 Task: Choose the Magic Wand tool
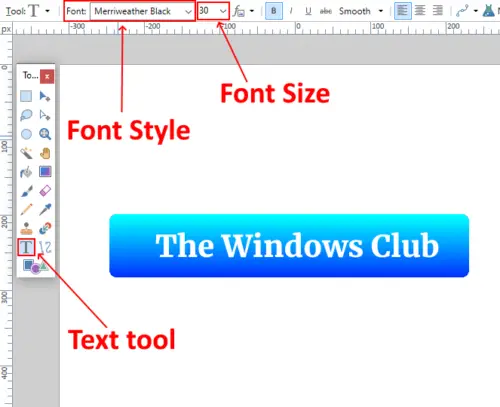tap(26, 153)
